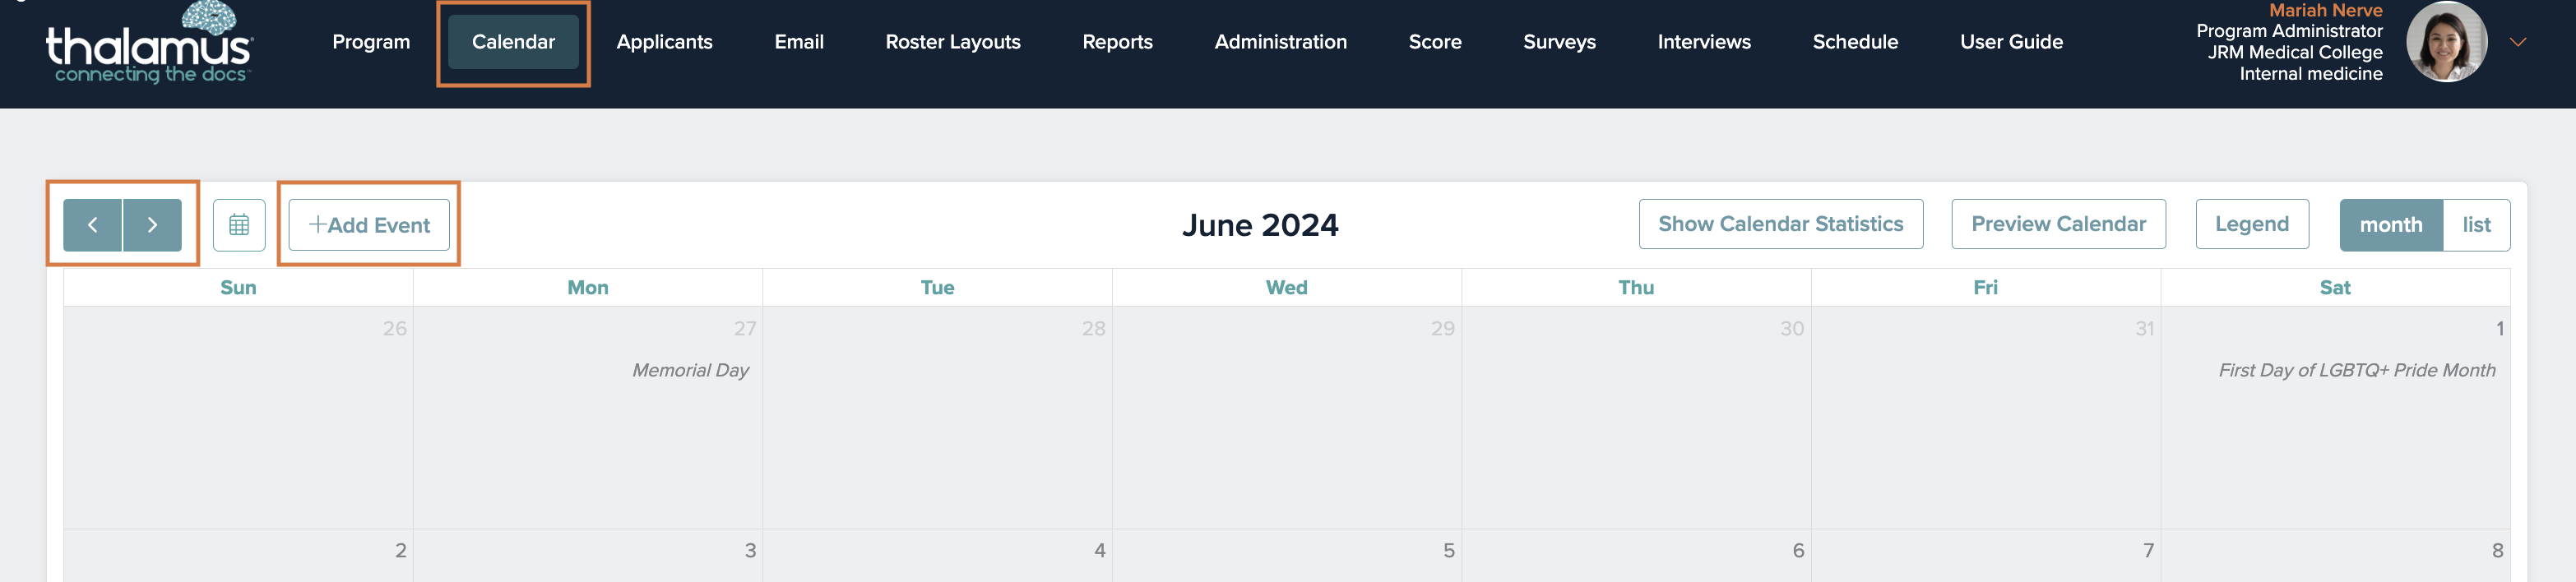This screenshot has width=2576, height=582.
Task: Advance to next month with right arrow
Action: pos(152,225)
